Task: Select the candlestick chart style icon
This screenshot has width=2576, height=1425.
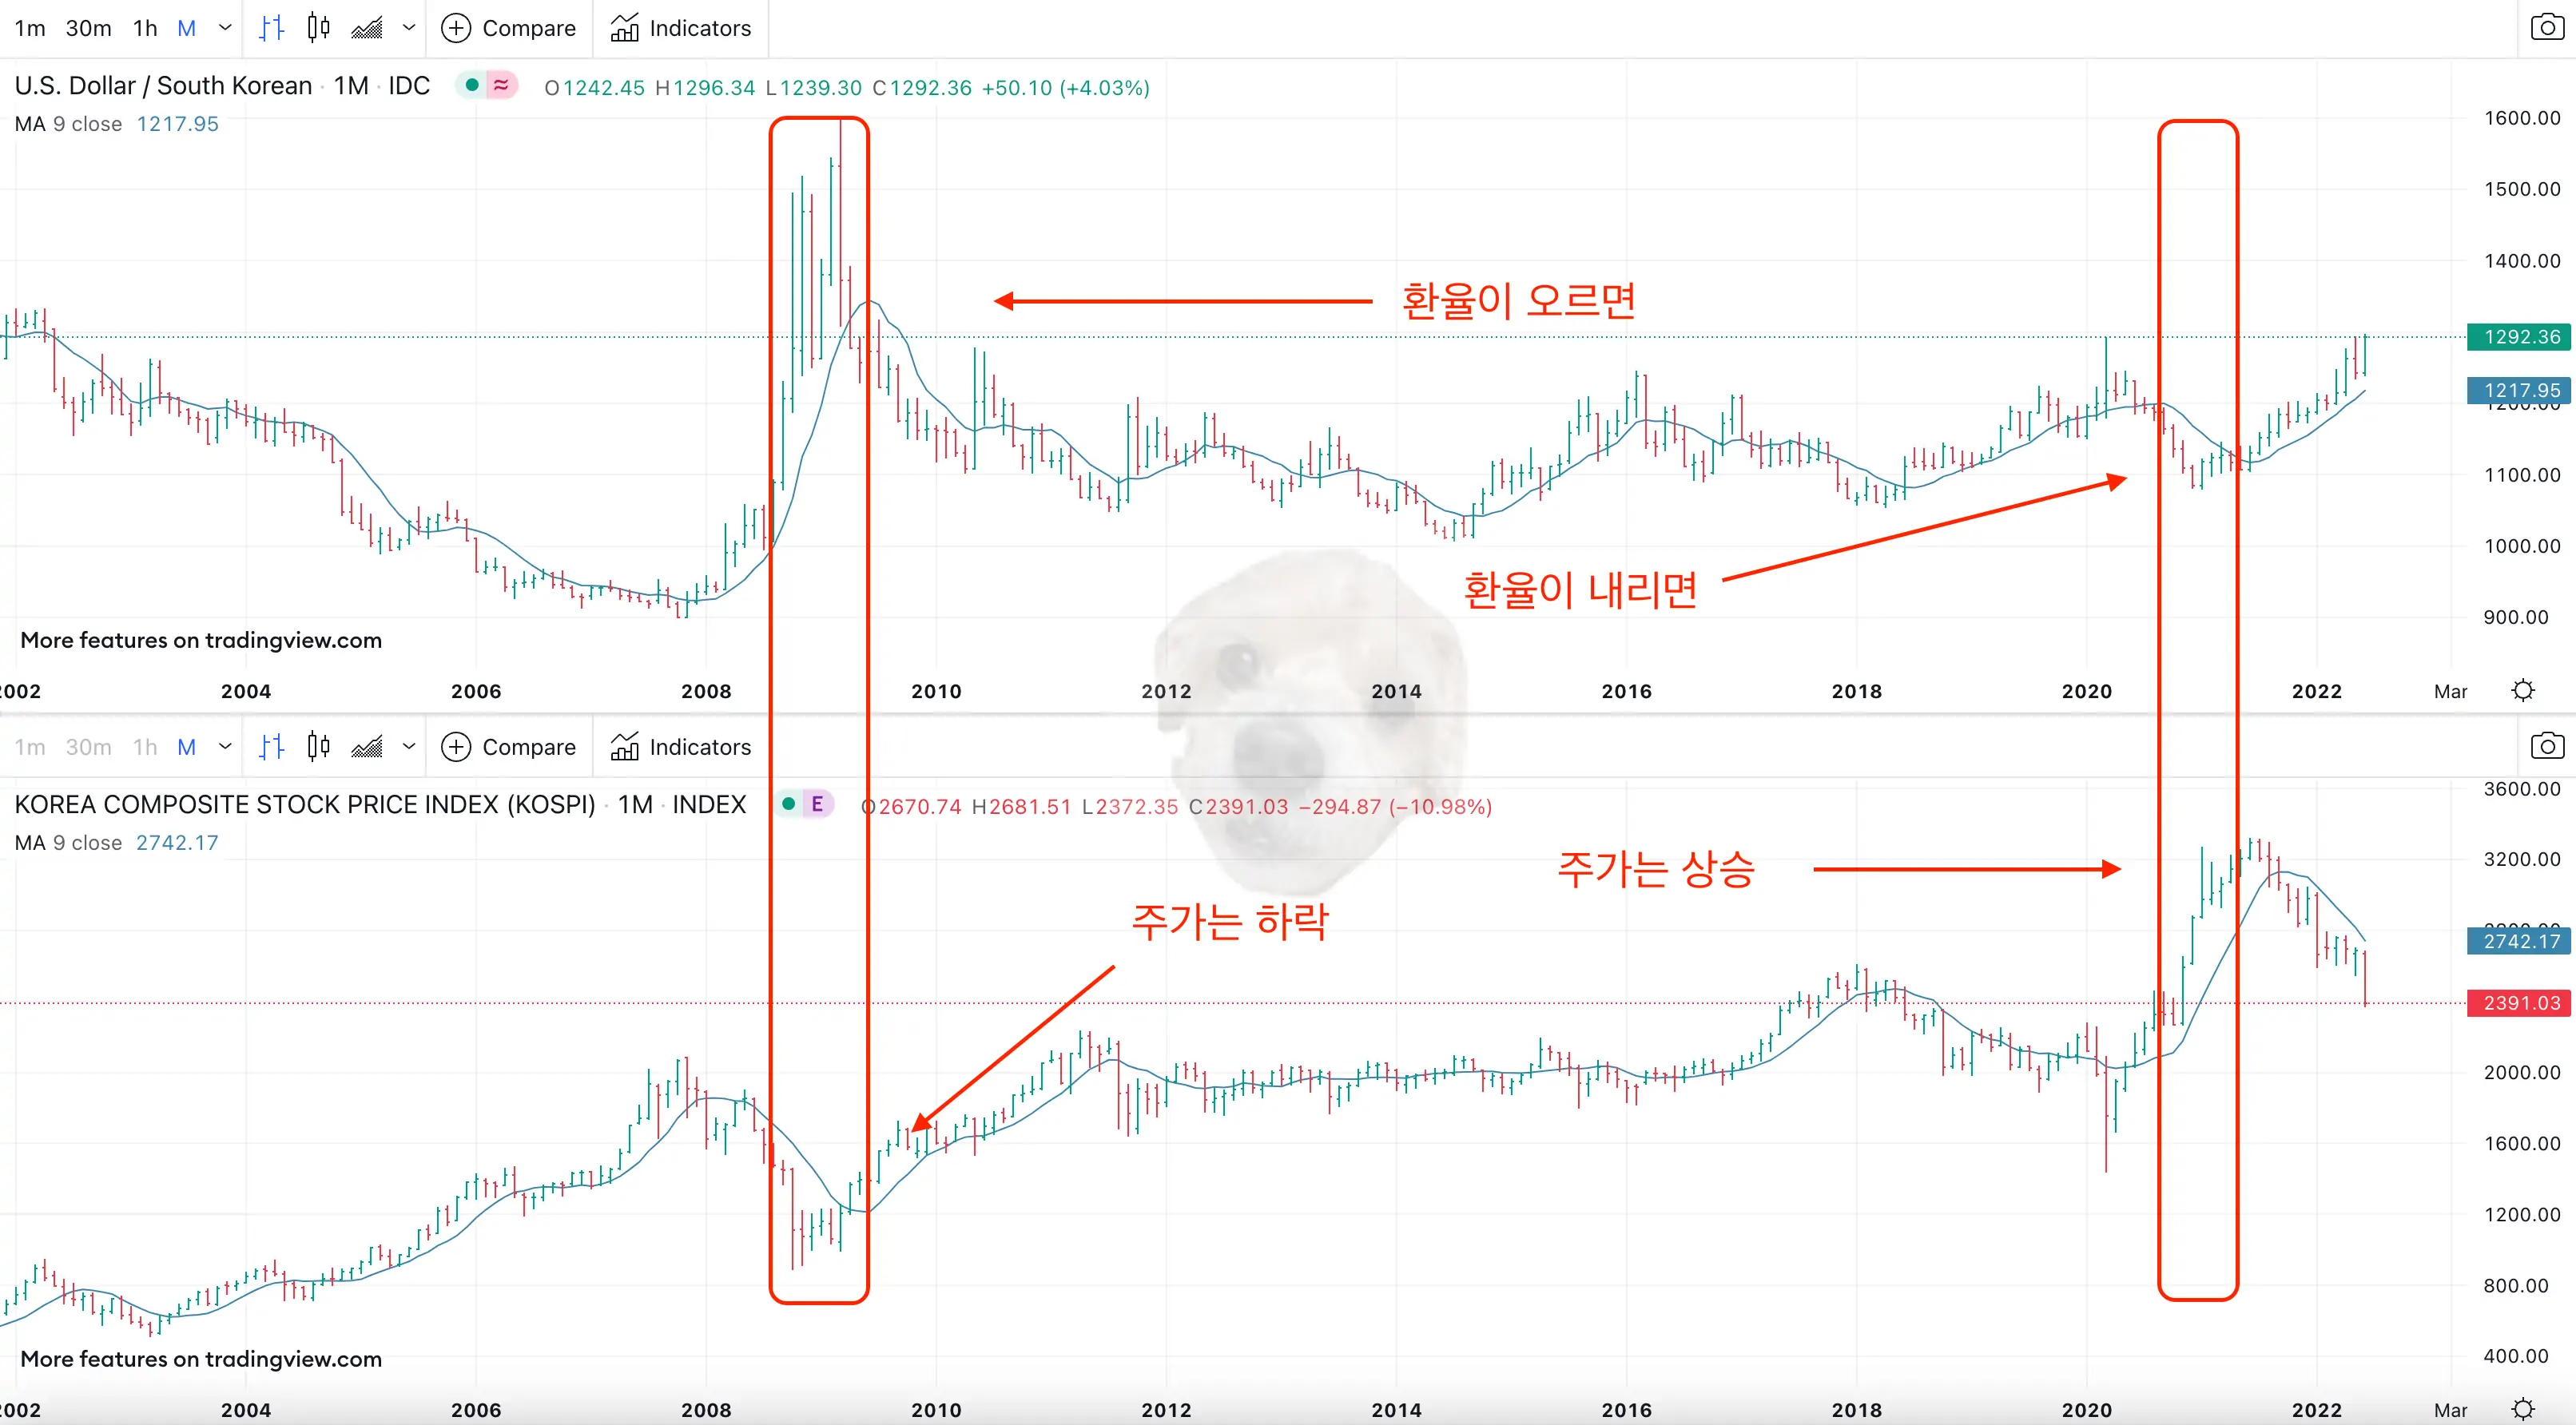Action: tap(318, 27)
